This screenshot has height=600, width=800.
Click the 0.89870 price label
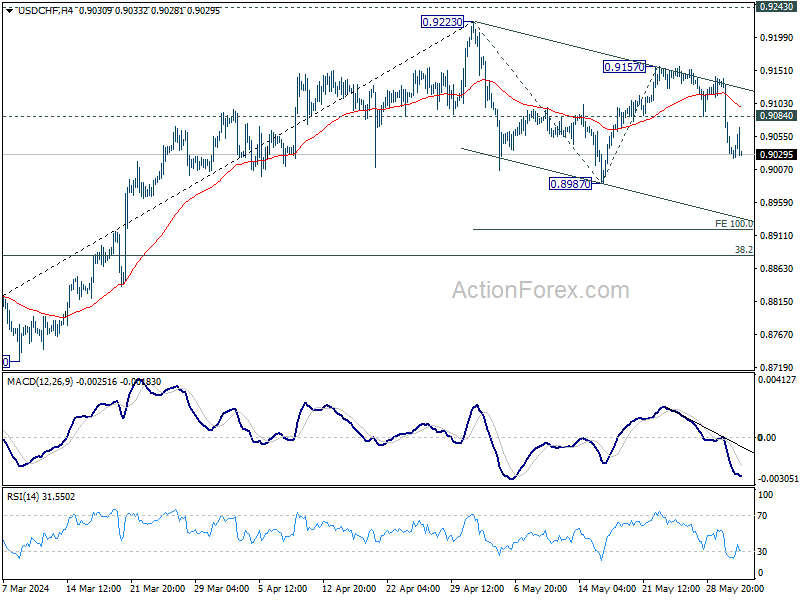click(570, 184)
